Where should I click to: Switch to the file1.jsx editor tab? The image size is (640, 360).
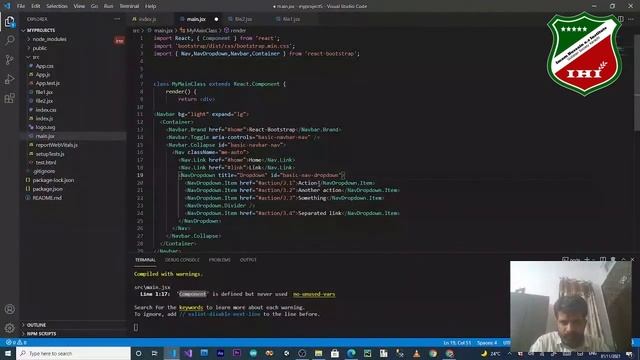point(291,19)
